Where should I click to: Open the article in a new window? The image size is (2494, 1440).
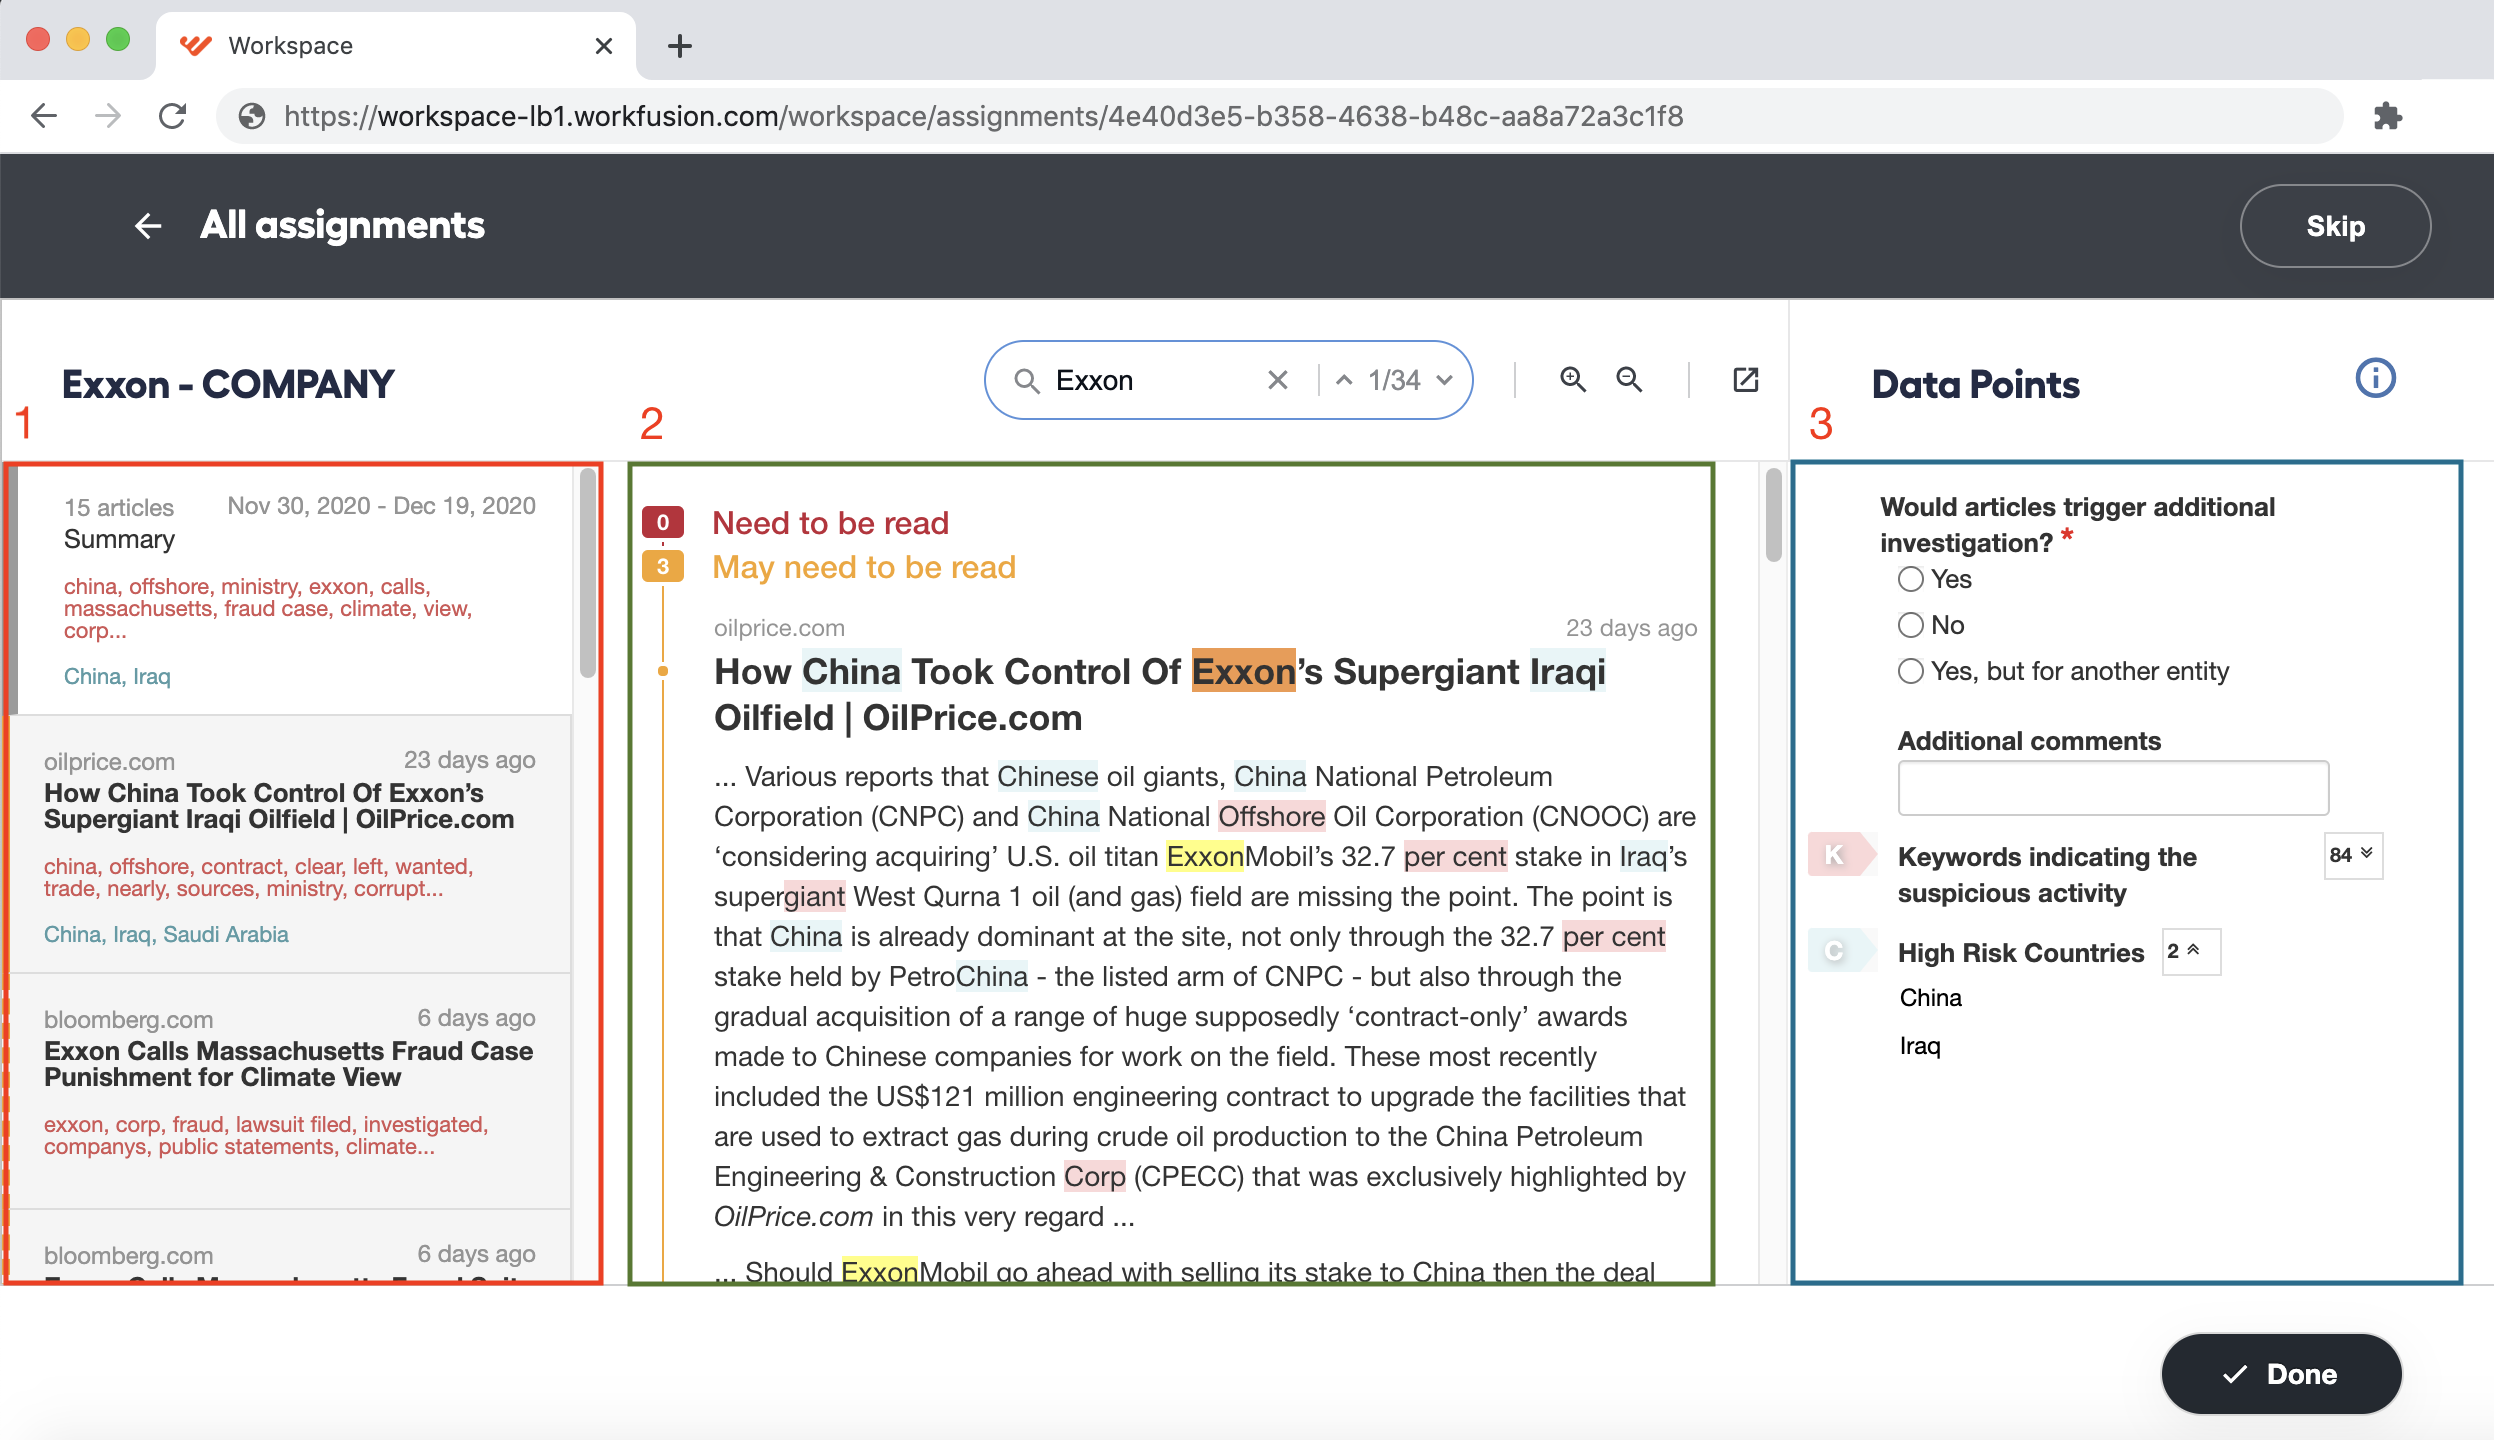coord(1745,380)
